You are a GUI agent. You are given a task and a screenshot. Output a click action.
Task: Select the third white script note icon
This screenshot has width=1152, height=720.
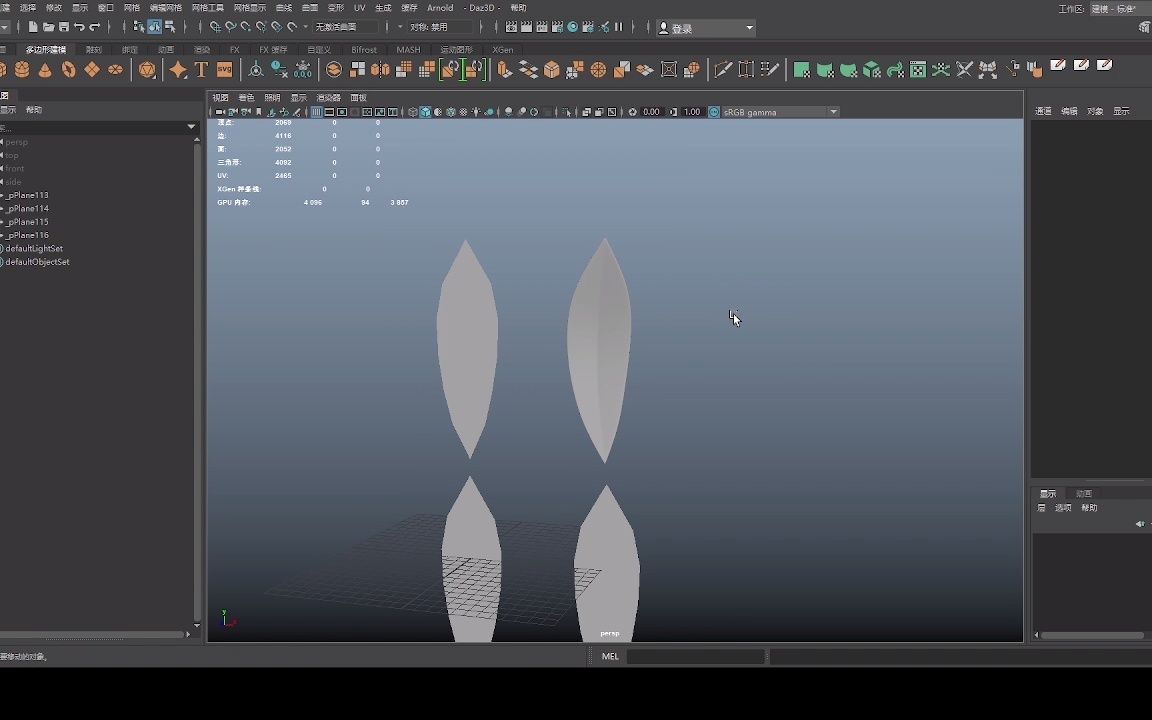pyautogui.click(x=1104, y=65)
